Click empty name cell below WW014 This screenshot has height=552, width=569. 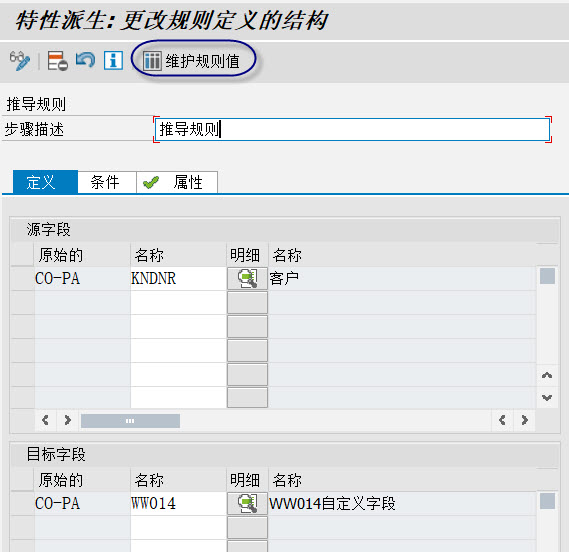[x=178, y=528]
